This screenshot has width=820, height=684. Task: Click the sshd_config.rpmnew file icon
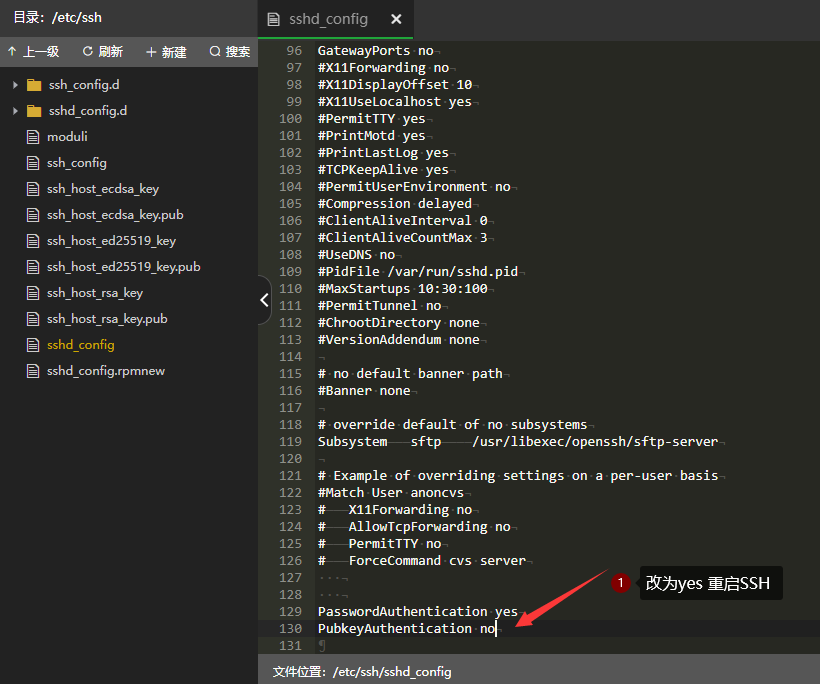tap(33, 371)
